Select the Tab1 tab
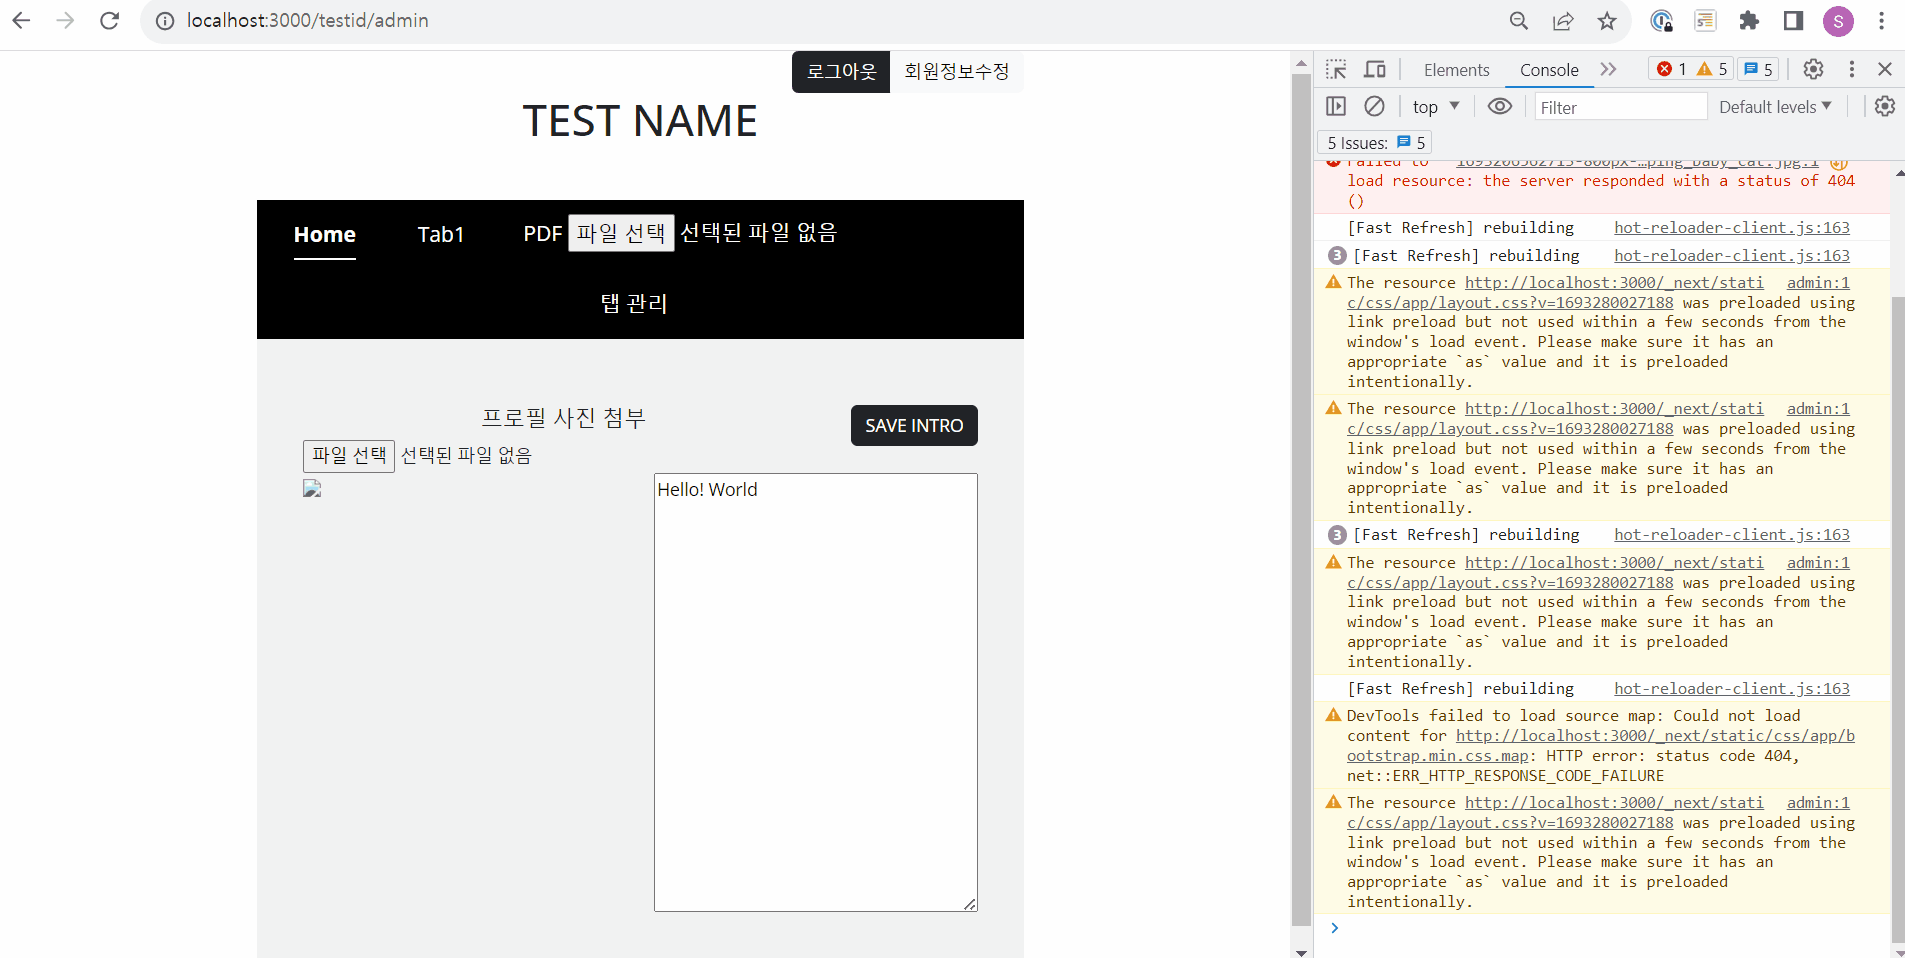The width and height of the screenshot is (1905, 958). coord(441,235)
